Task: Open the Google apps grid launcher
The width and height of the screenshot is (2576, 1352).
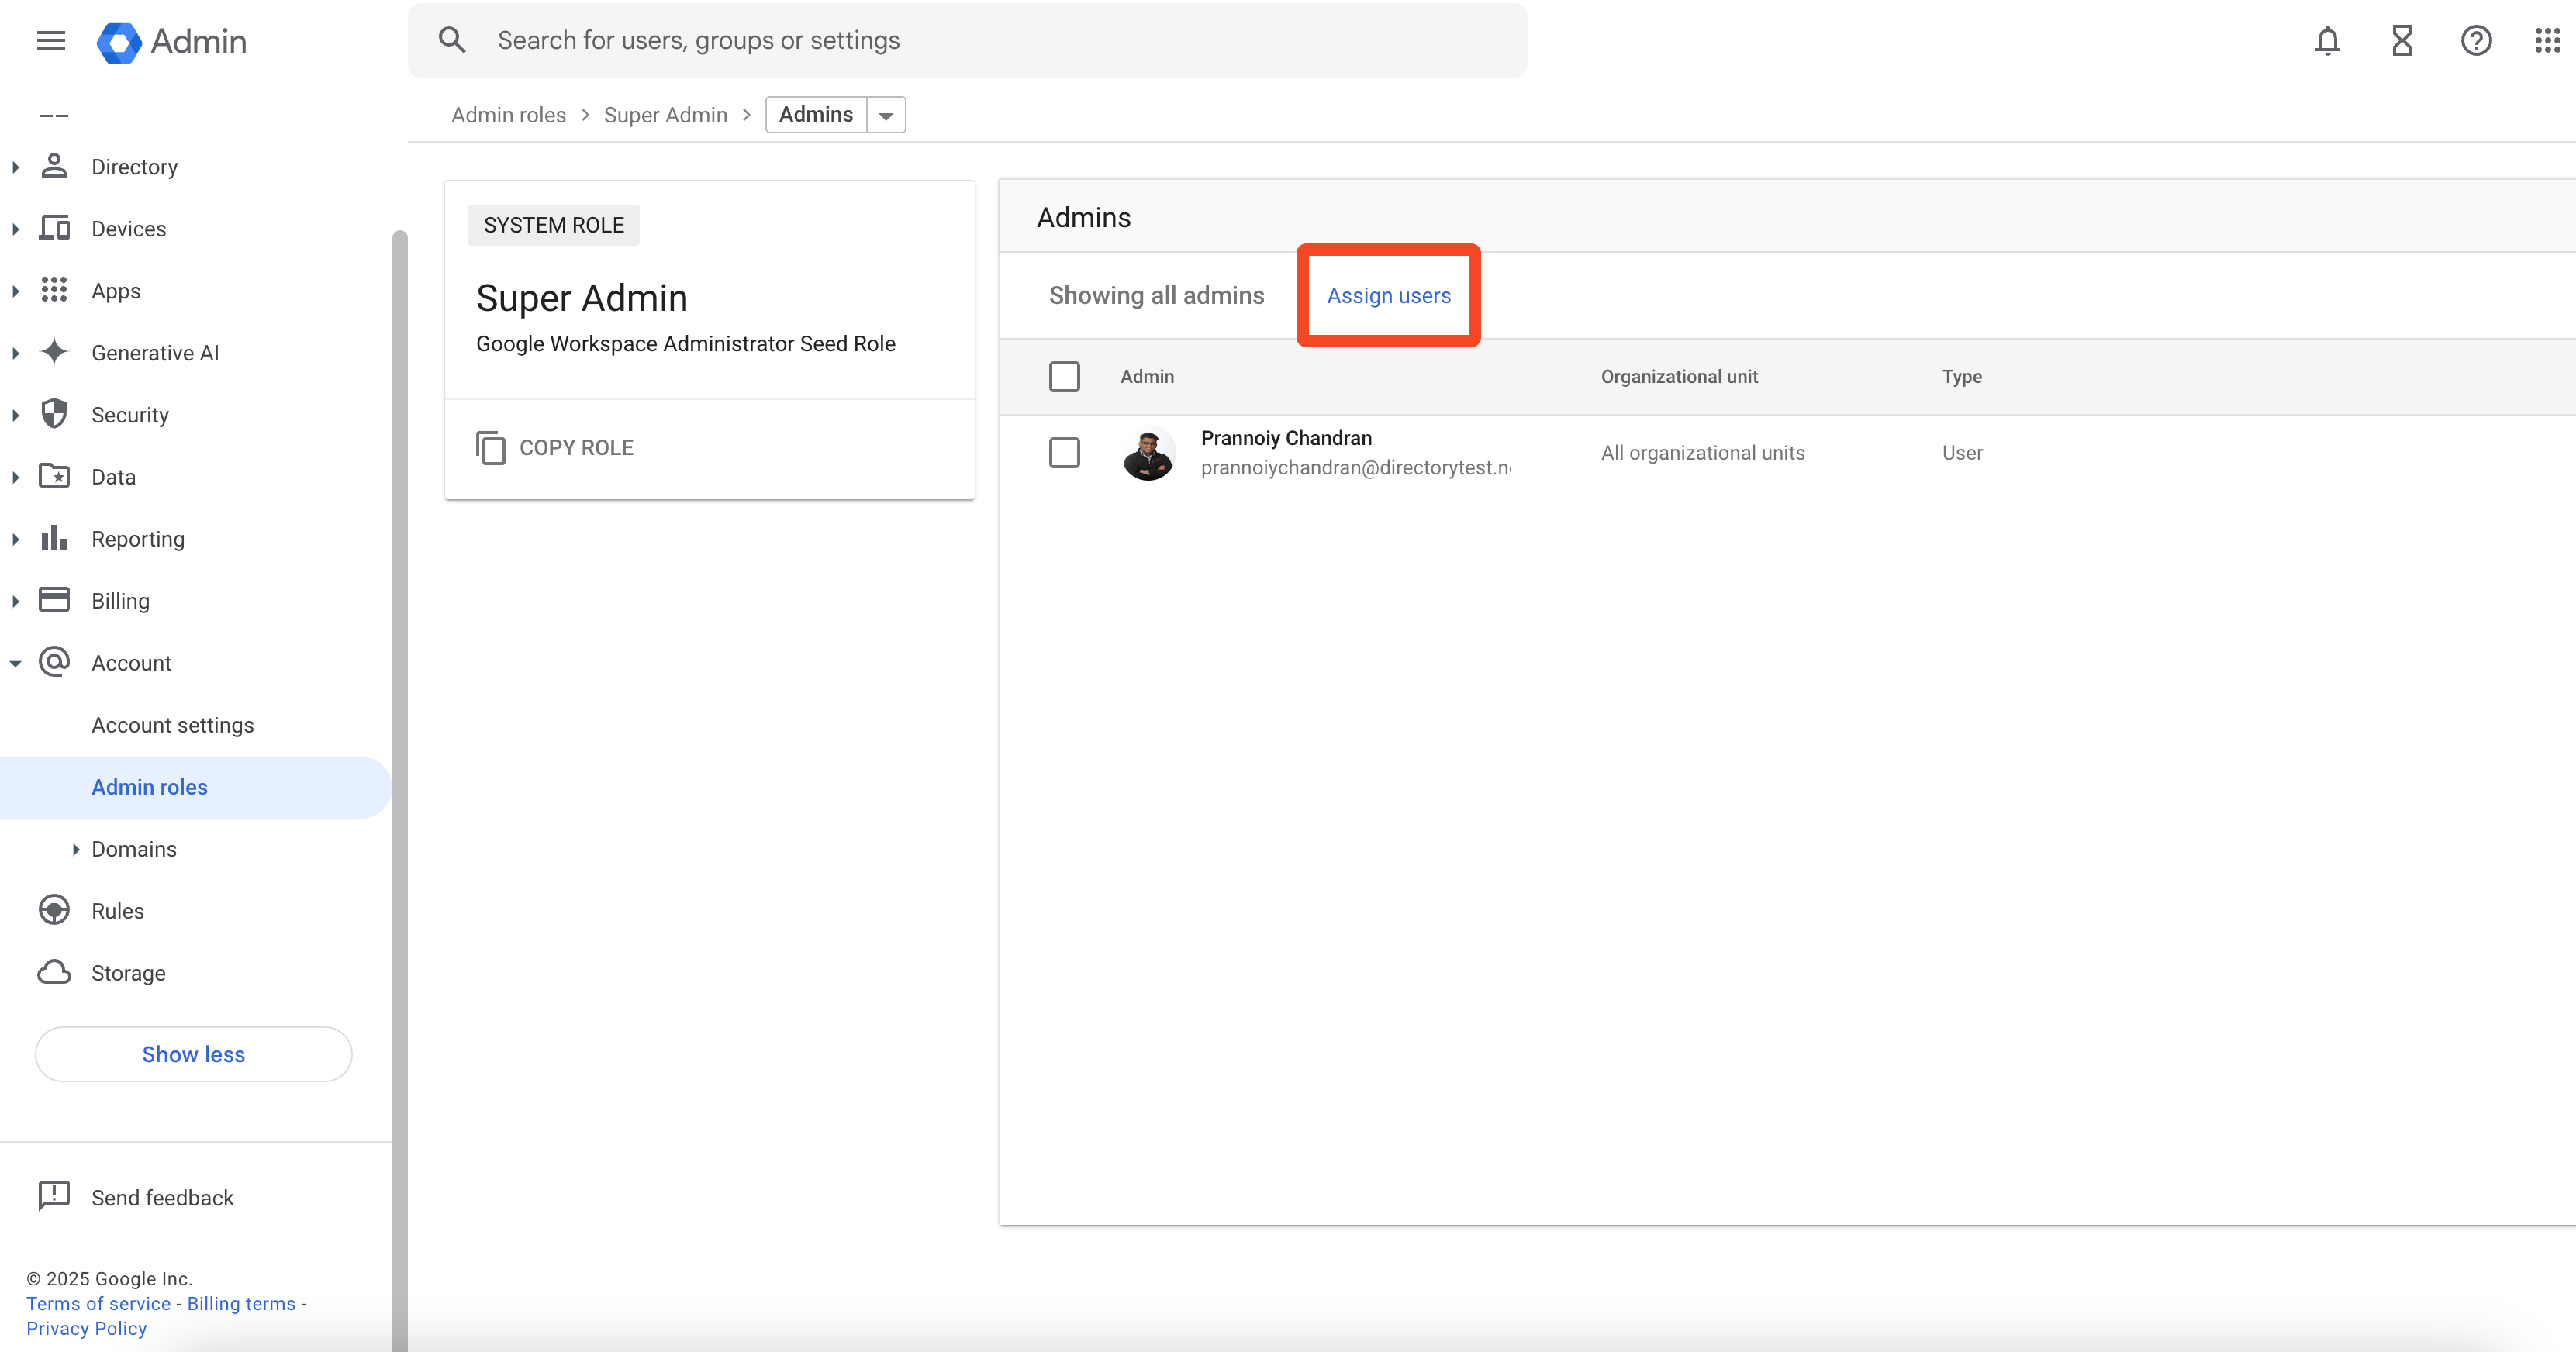Action: pos(2547,40)
